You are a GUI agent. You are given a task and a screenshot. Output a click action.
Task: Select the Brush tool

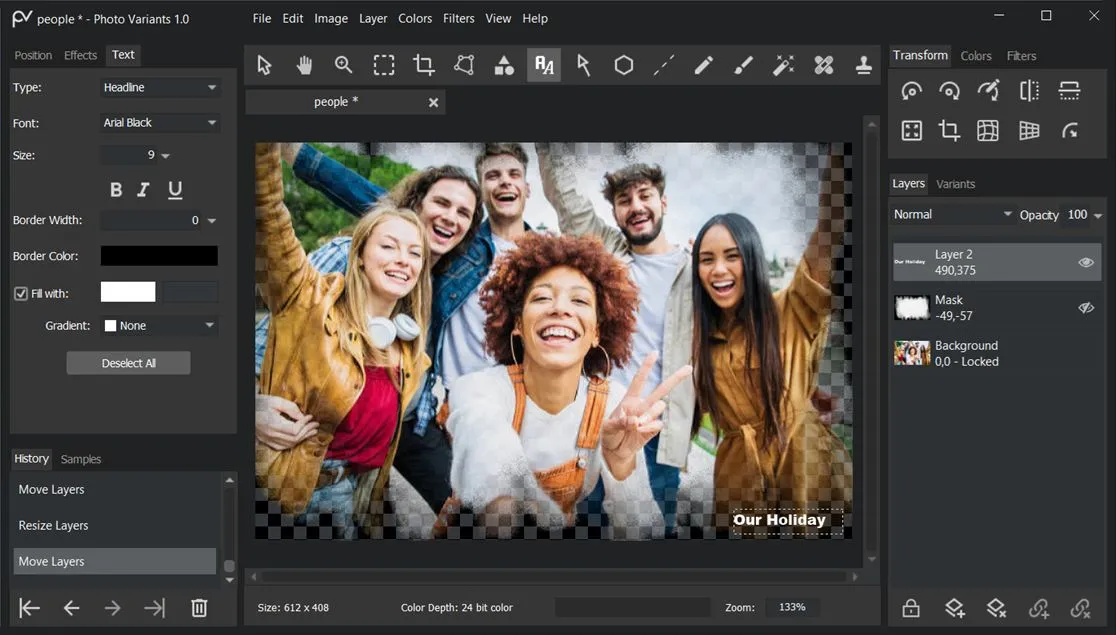[743, 63]
